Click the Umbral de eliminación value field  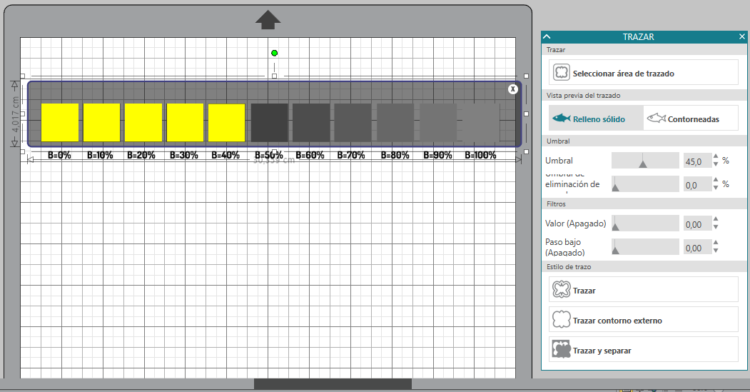[697, 185]
